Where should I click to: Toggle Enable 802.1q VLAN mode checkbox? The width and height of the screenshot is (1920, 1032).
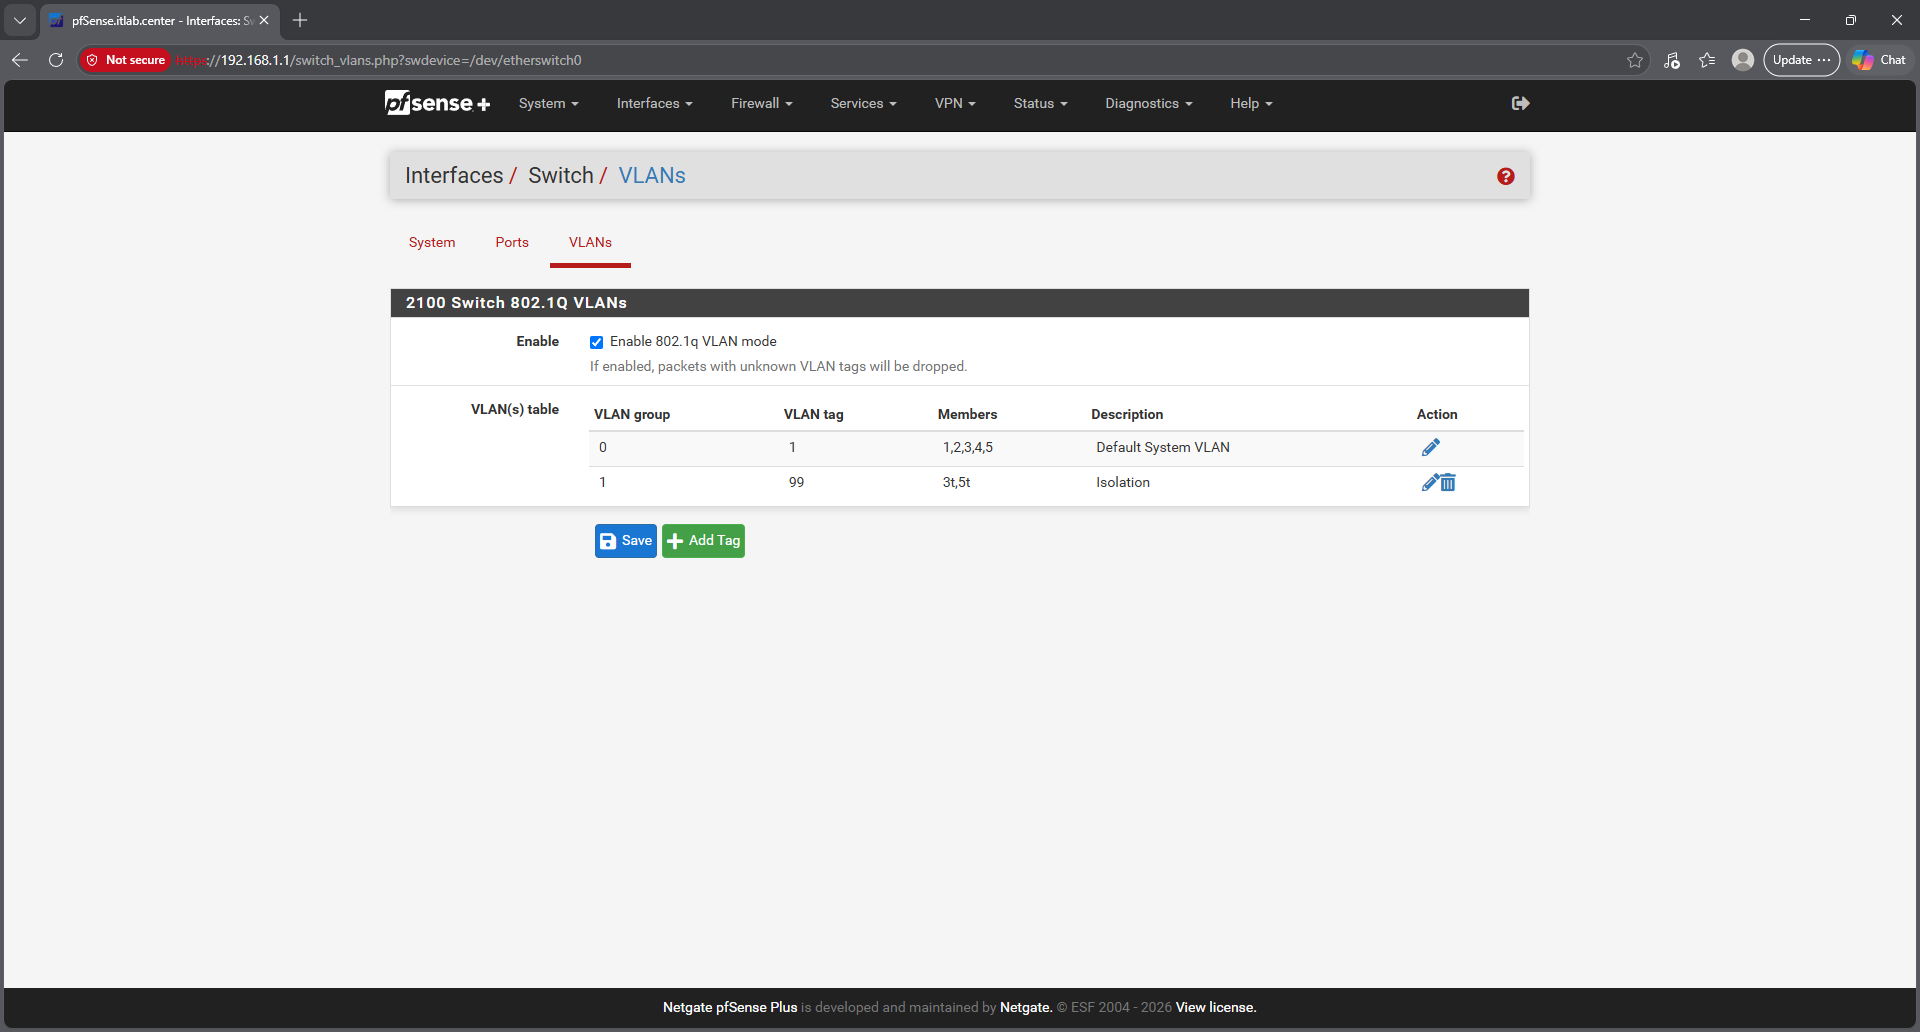[596, 342]
